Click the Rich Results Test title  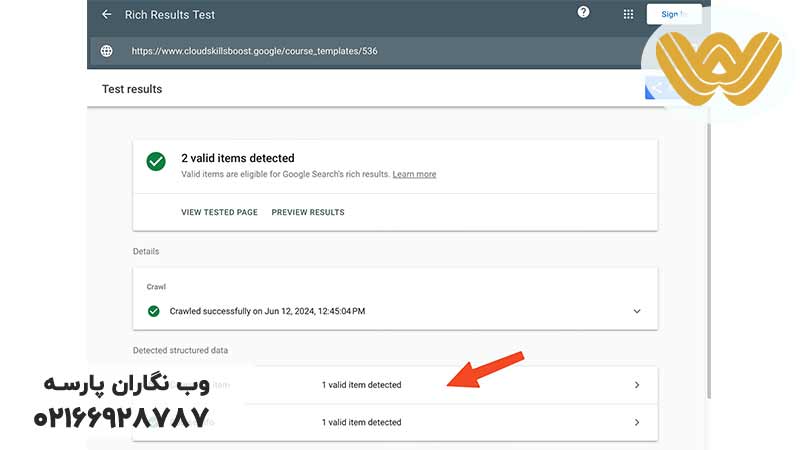coord(170,15)
